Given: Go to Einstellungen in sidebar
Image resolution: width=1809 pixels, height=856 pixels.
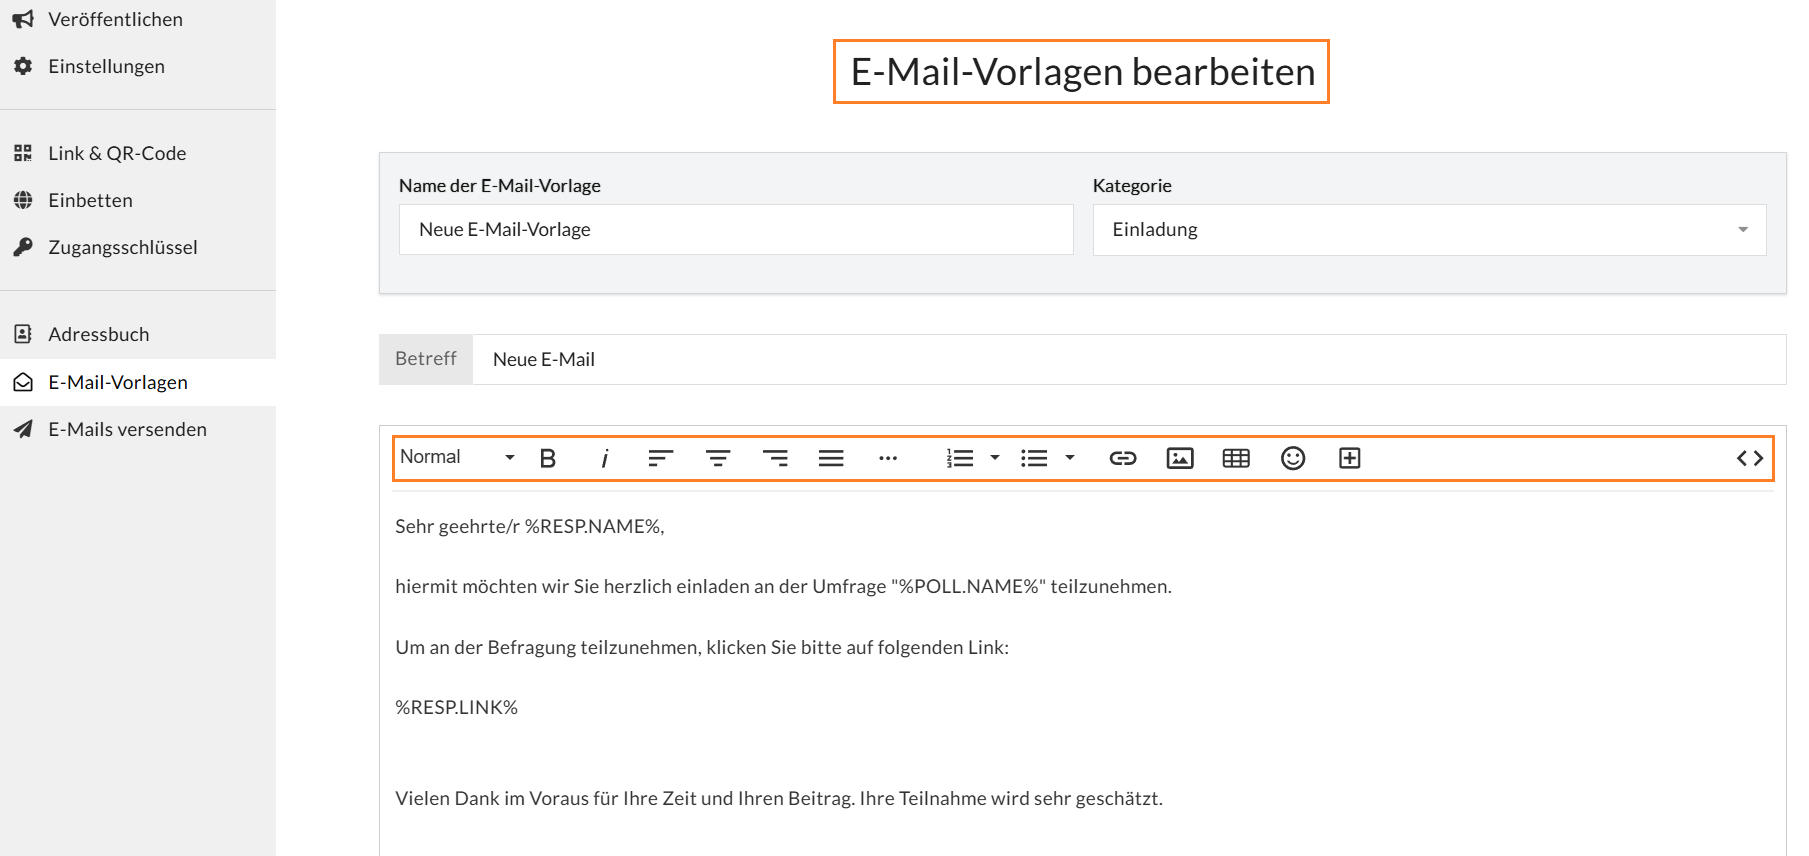Looking at the screenshot, I should [x=106, y=66].
